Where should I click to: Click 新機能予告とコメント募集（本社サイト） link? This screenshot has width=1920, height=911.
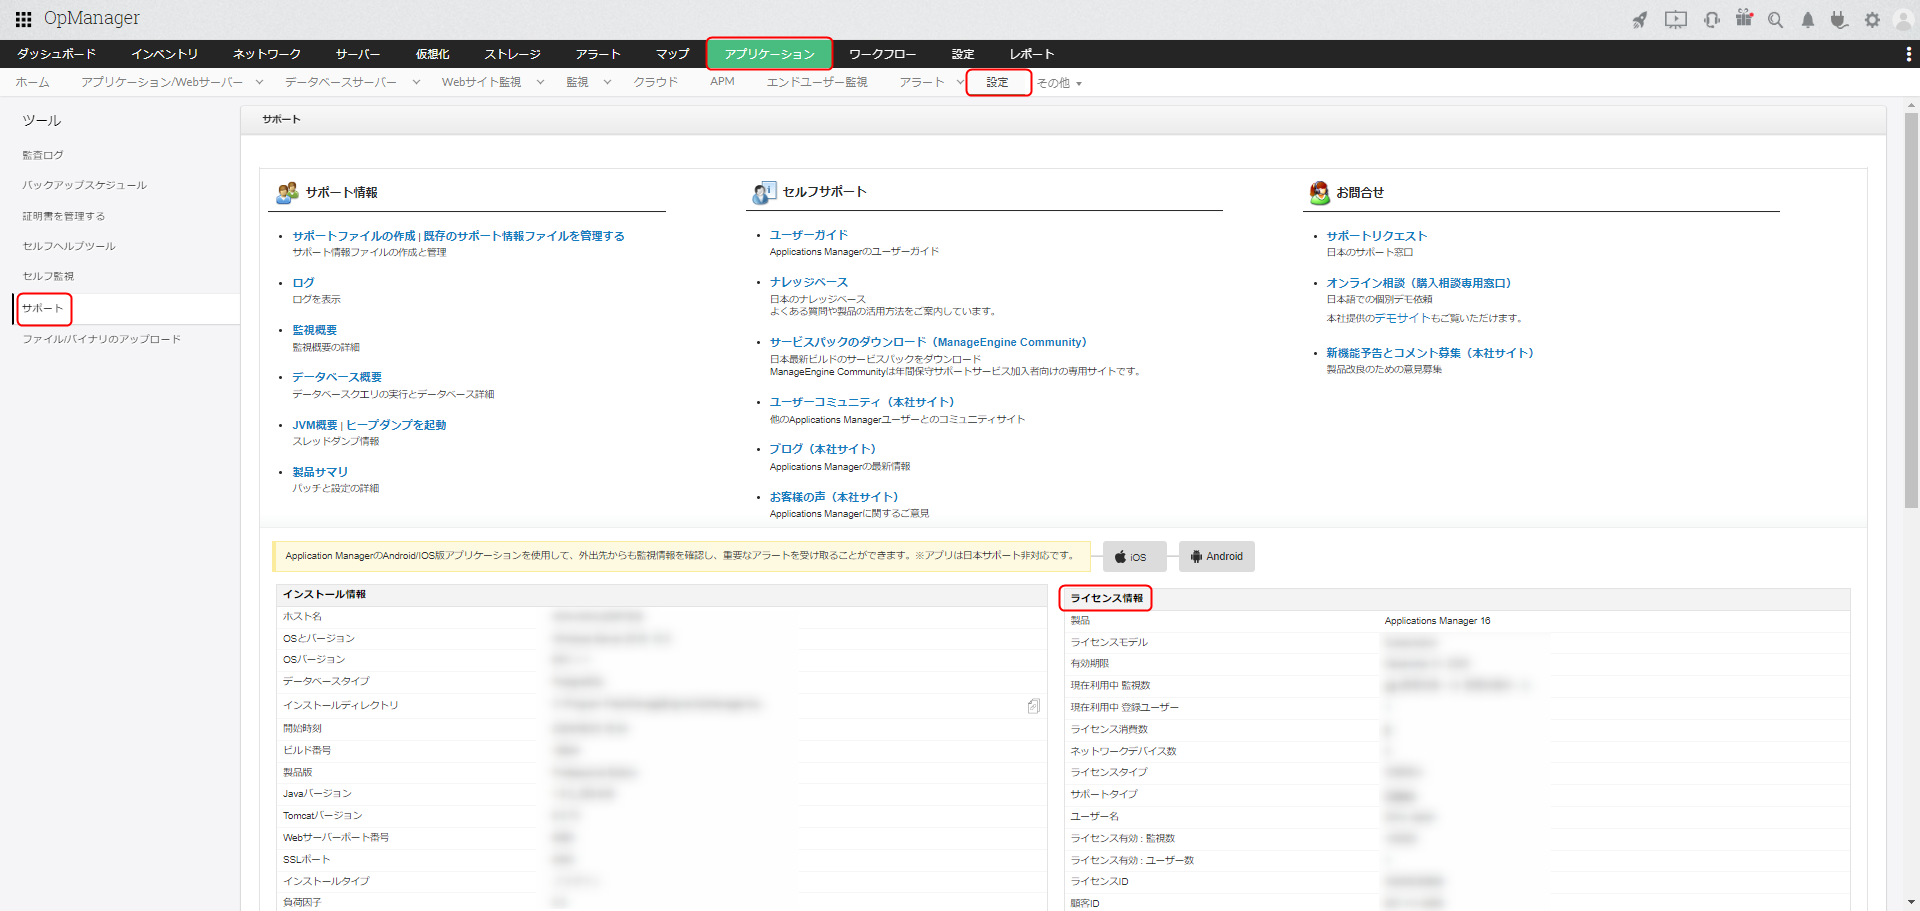pyautogui.click(x=1430, y=353)
